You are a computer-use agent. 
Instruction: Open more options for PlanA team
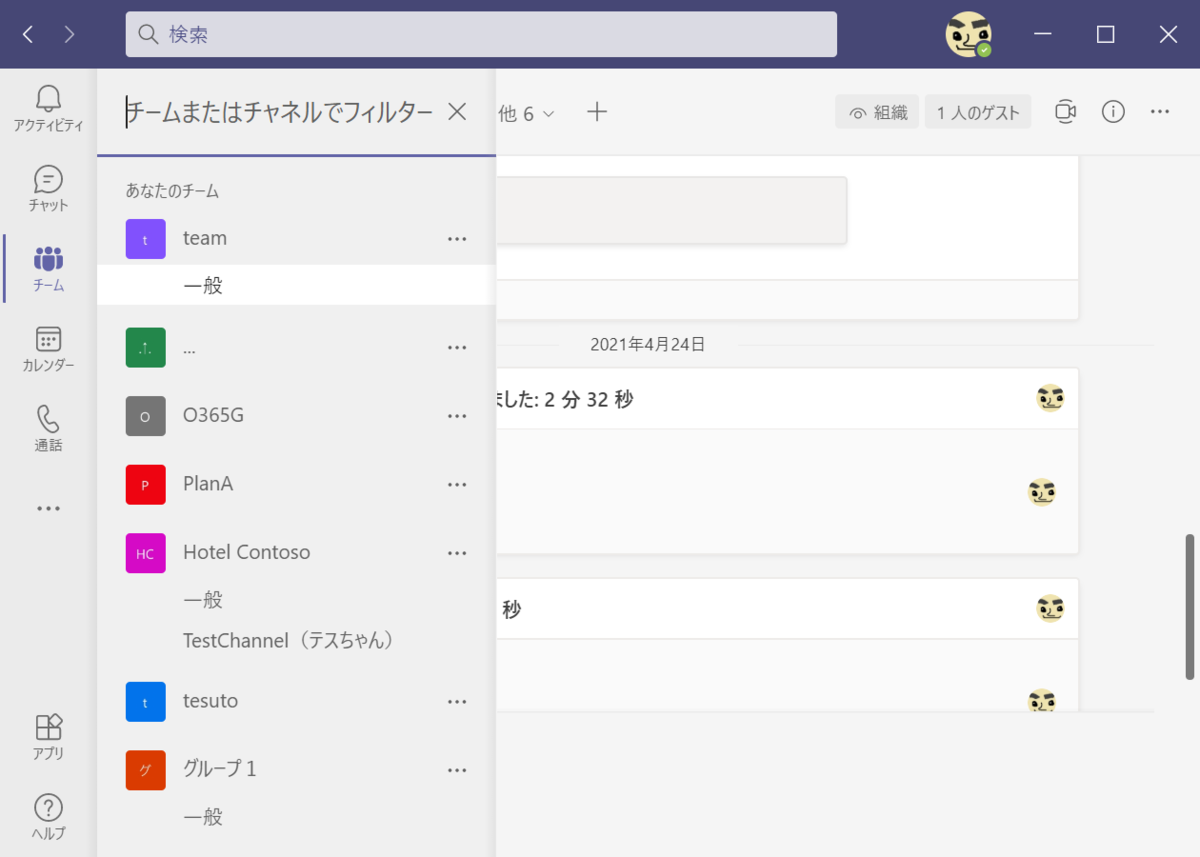[457, 485]
